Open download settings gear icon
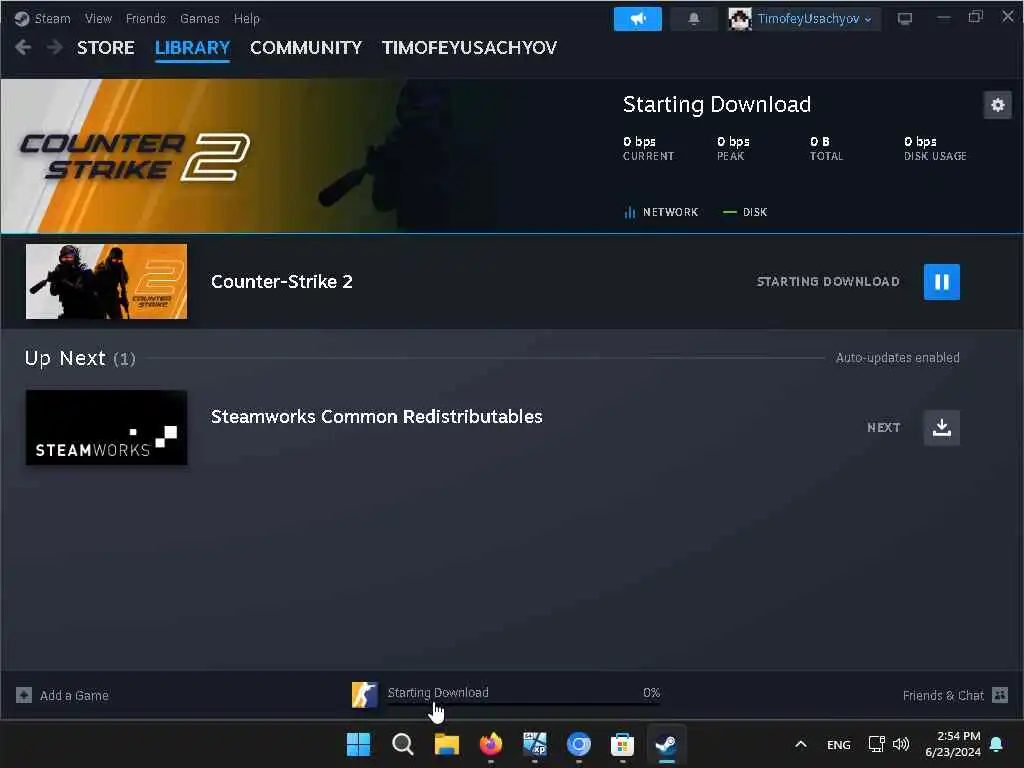The height and width of the screenshot is (768, 1024). (x=997, y=104)
